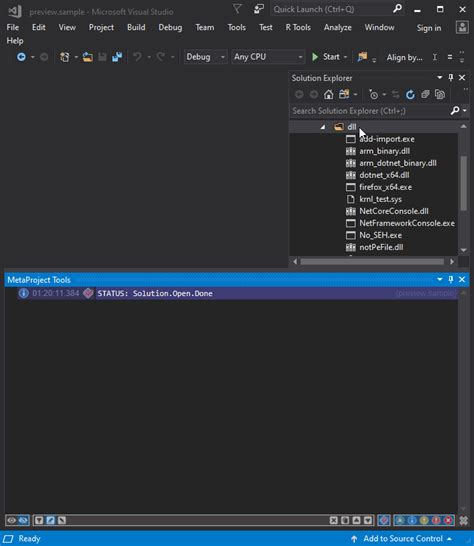Pin the Solution Explorer panel
Viewport: 474px width, 546px height.
[x=451, y=78]
